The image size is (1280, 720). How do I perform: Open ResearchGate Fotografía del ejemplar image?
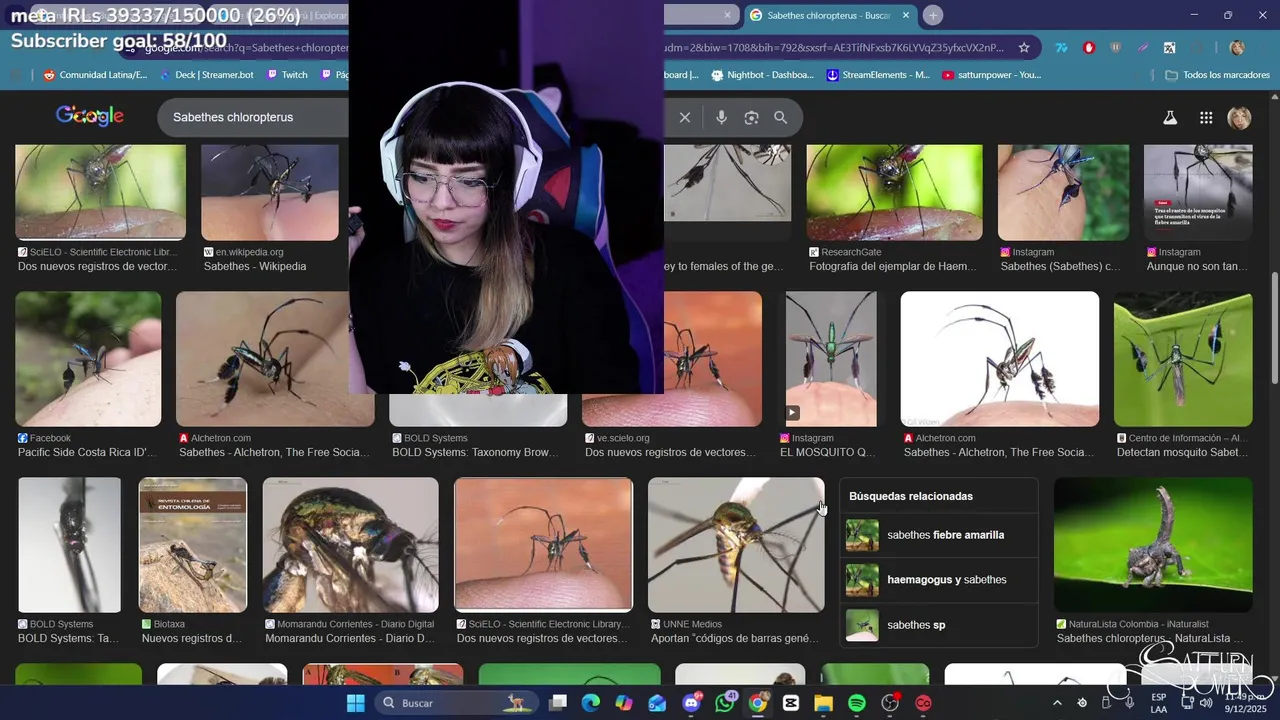point(895,192)
